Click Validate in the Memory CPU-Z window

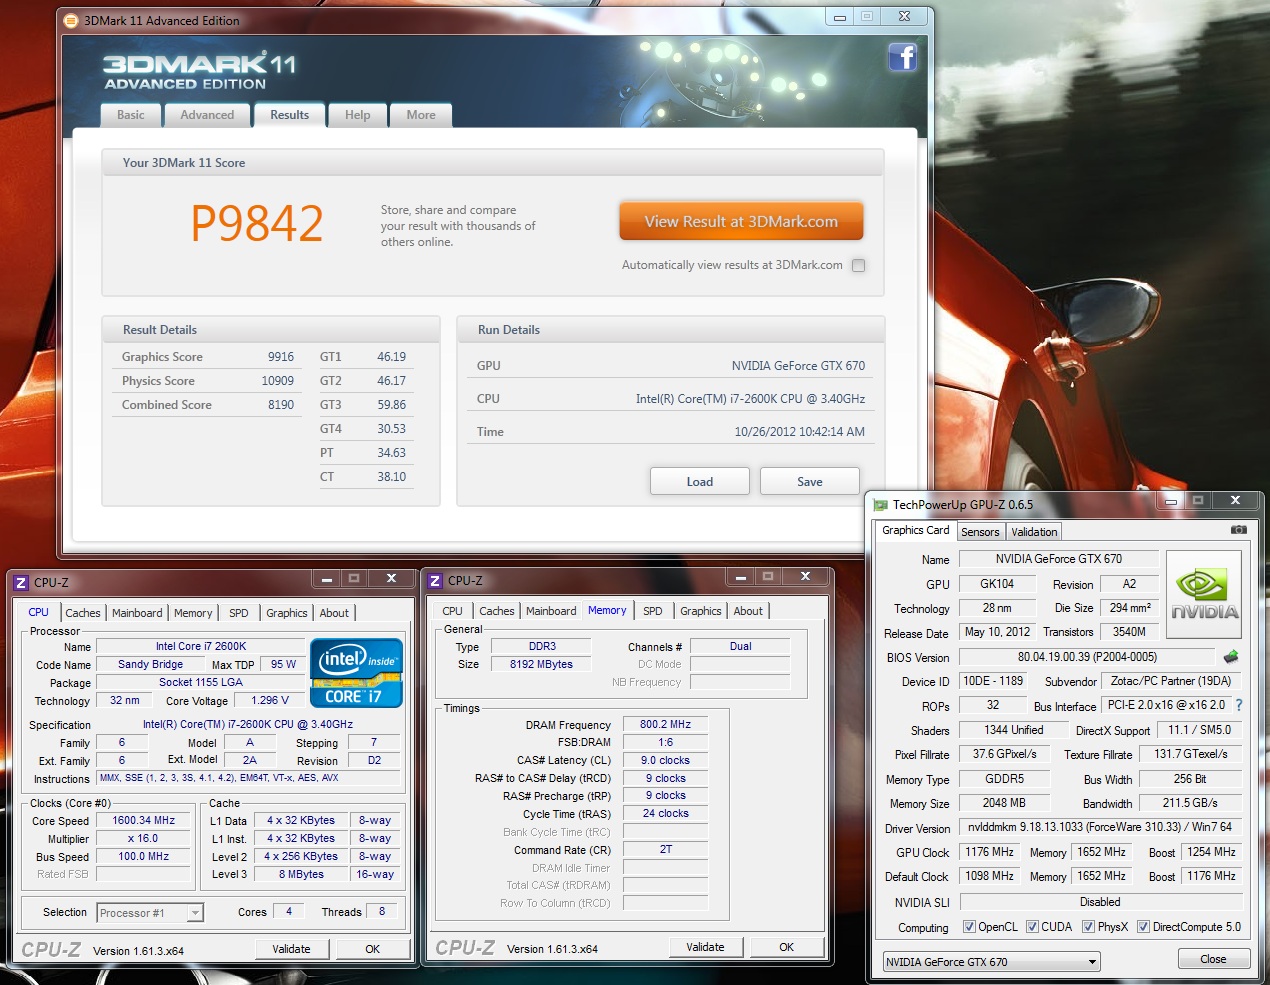pos(705,947)
